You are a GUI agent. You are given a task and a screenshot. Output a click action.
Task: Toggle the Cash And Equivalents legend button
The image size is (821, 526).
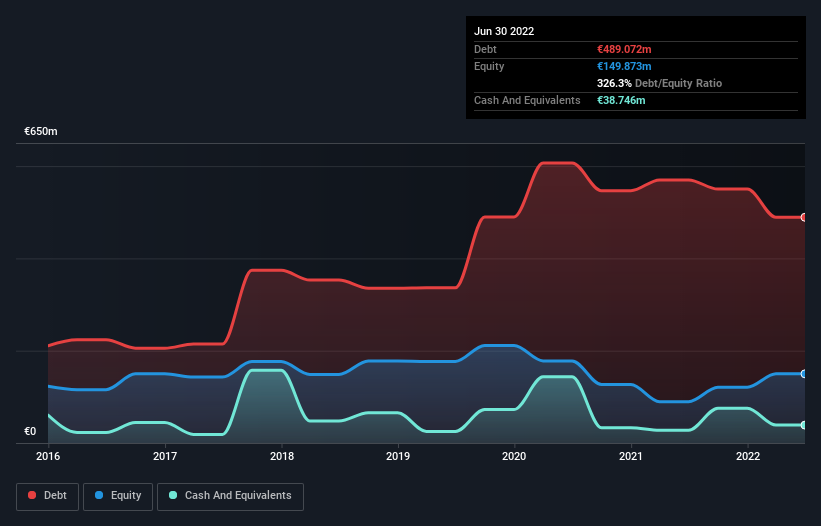point(230,496)
